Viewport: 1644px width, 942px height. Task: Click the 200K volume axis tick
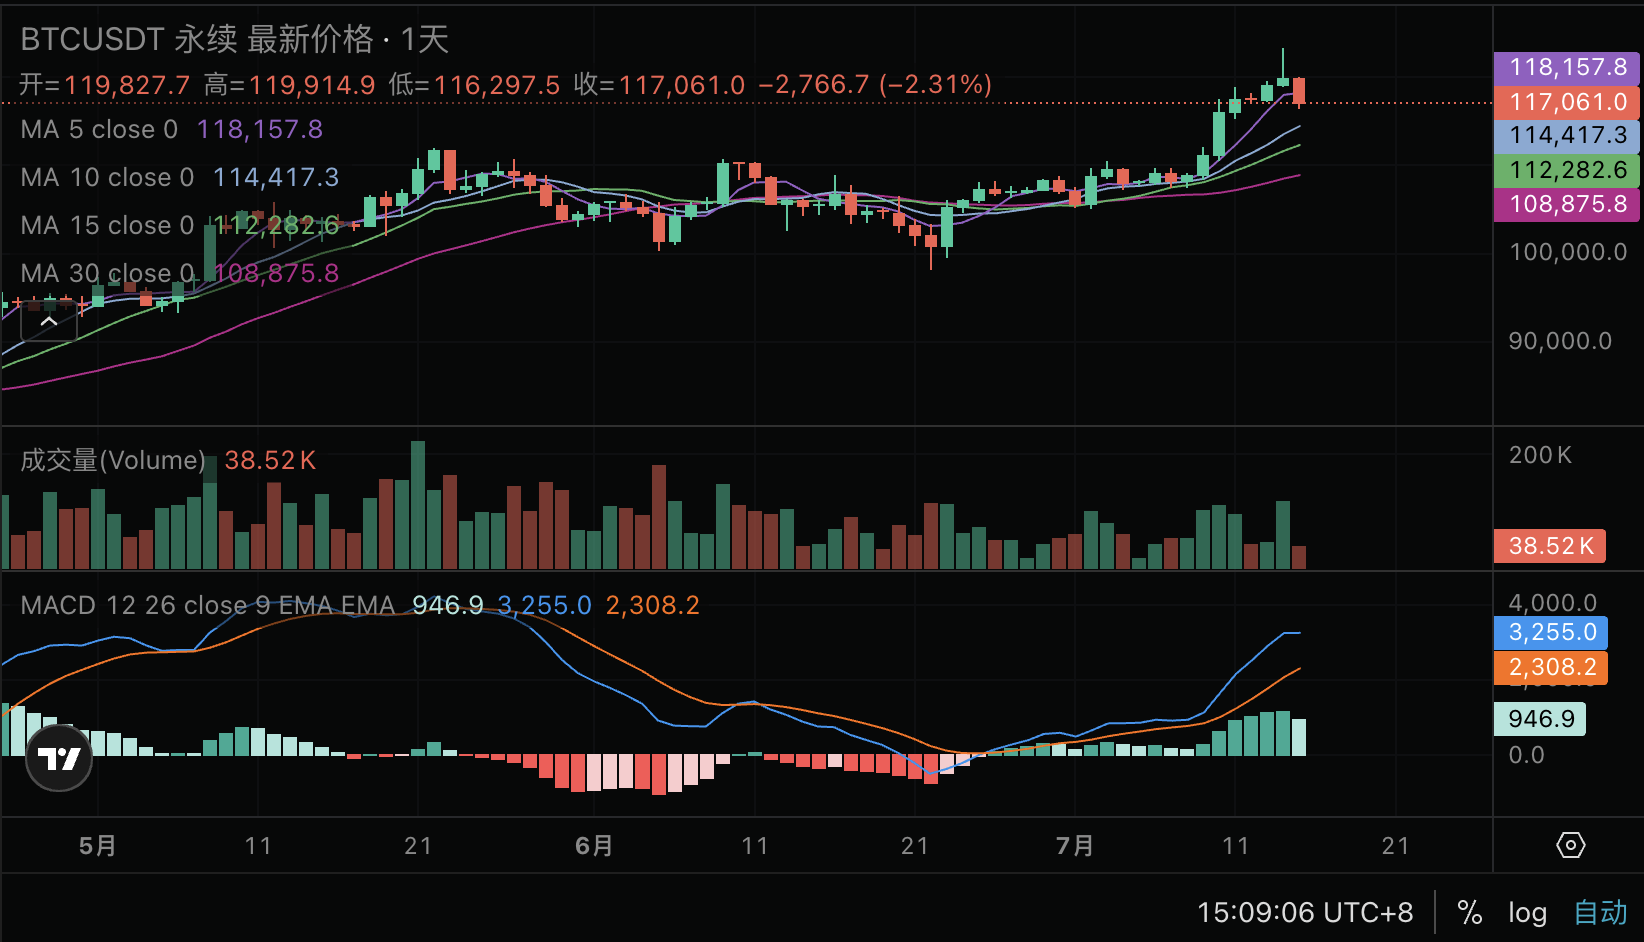(1540, 455)
